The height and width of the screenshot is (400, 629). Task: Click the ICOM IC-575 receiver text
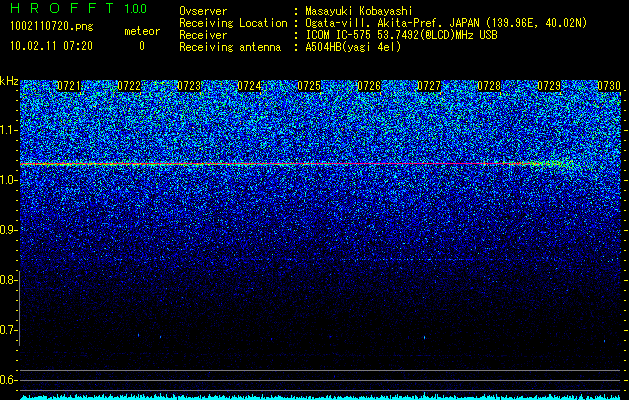point(401,35)
